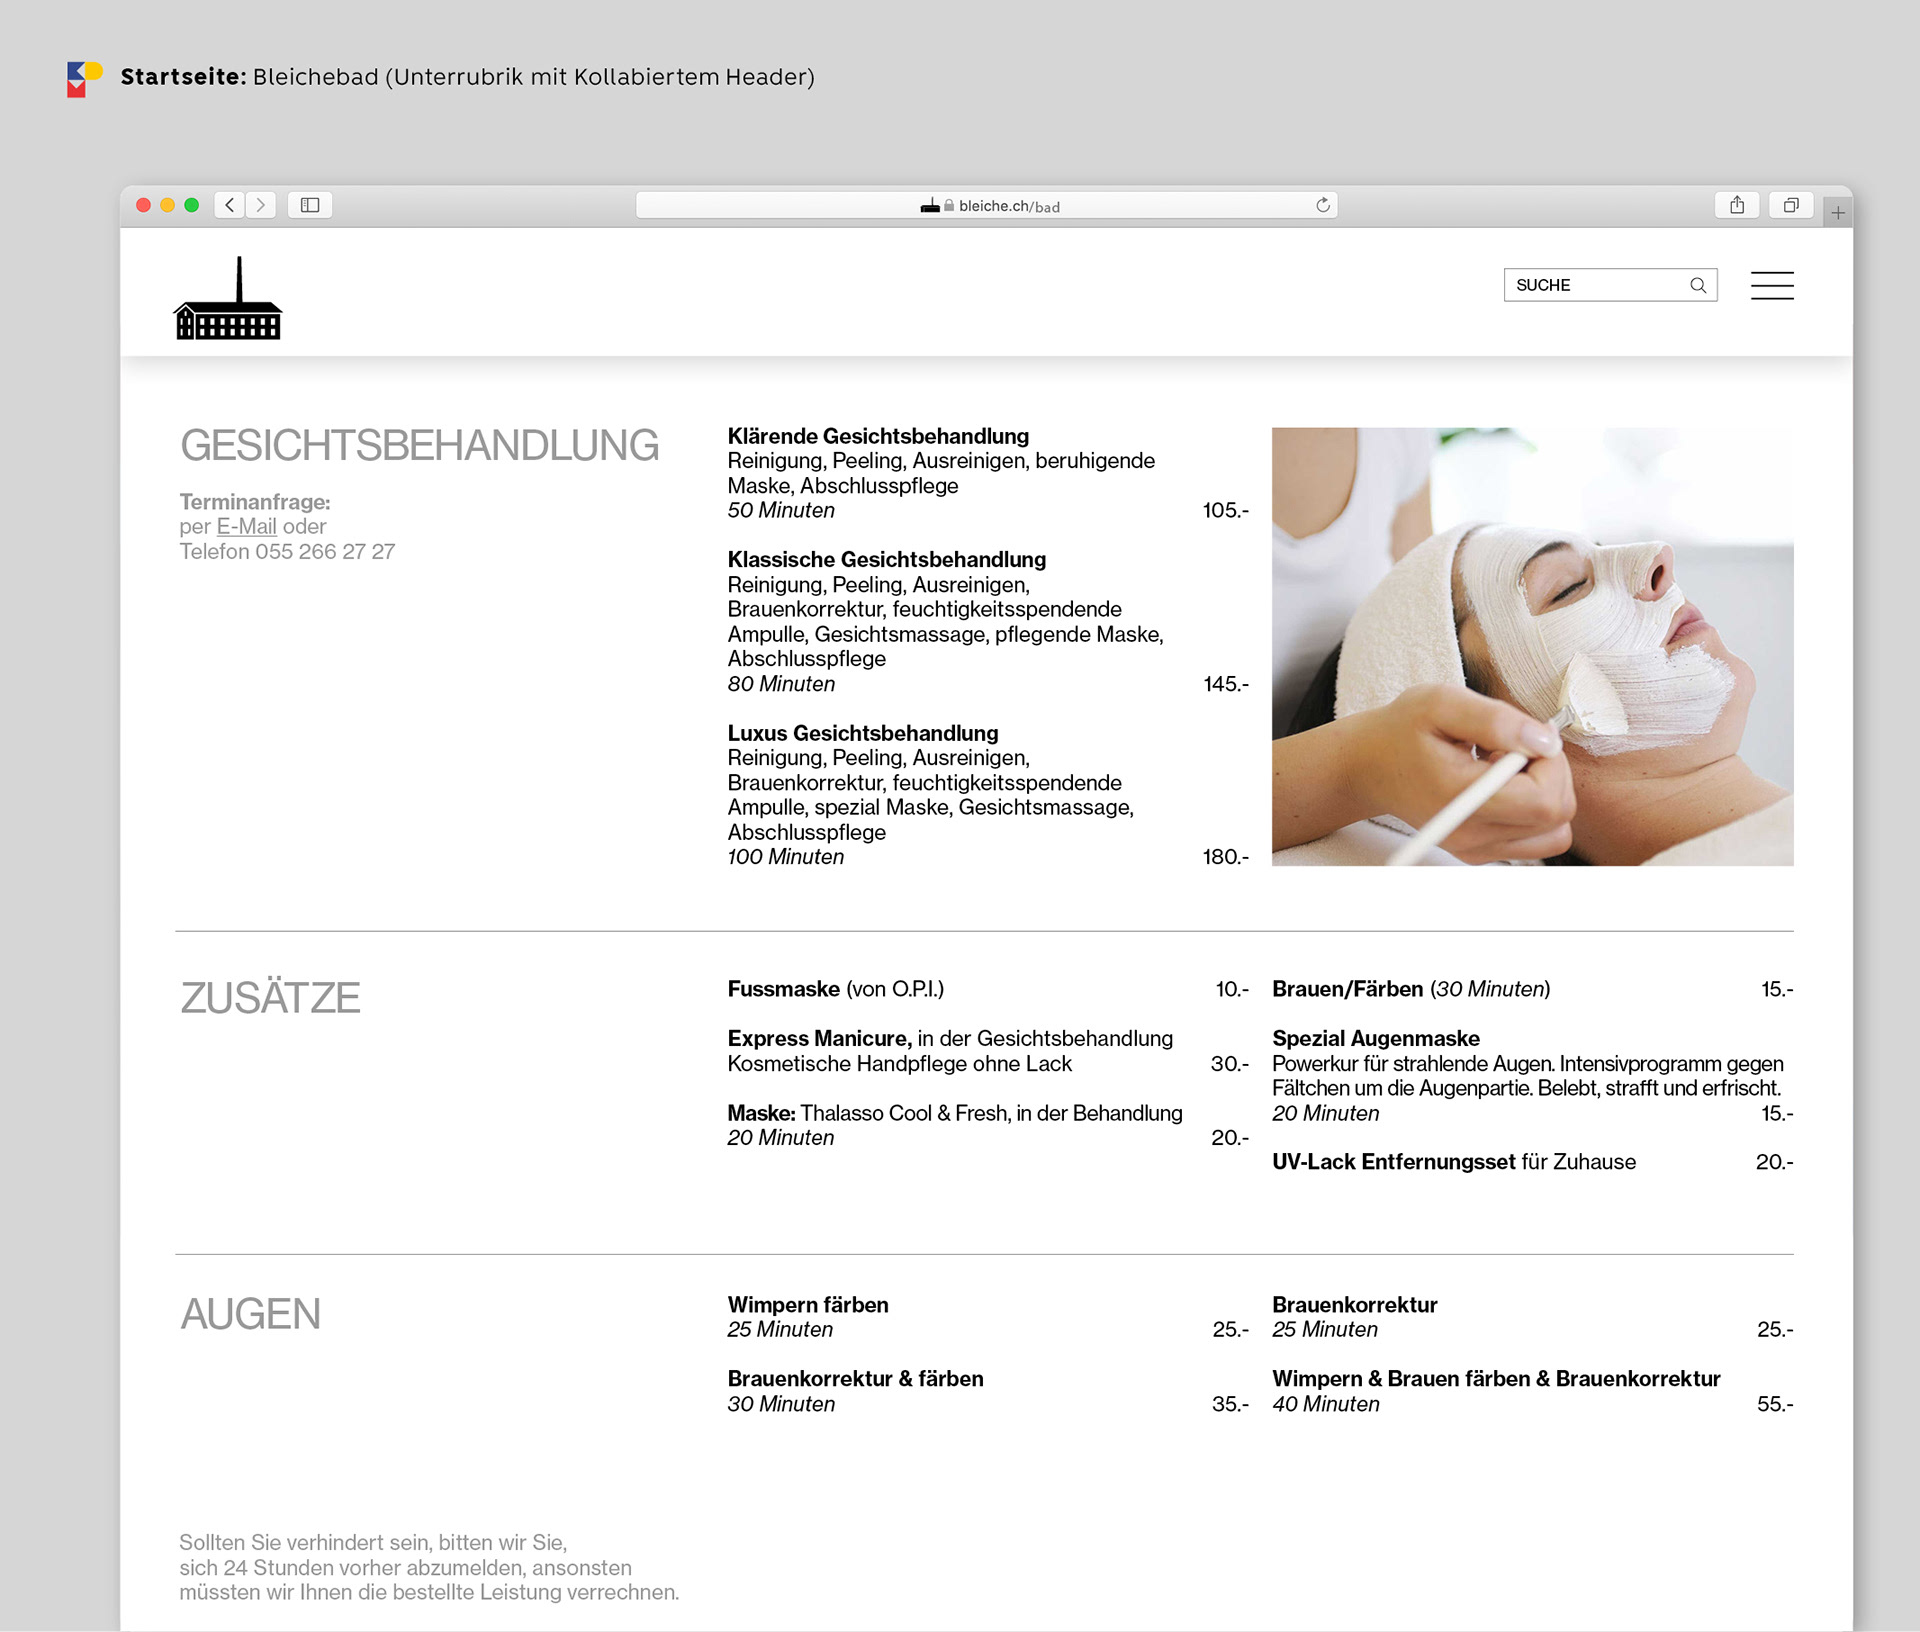The height and width of the screenshot is (1632, 1920).
Task: Click the reload page icon
Action: 1323,205
